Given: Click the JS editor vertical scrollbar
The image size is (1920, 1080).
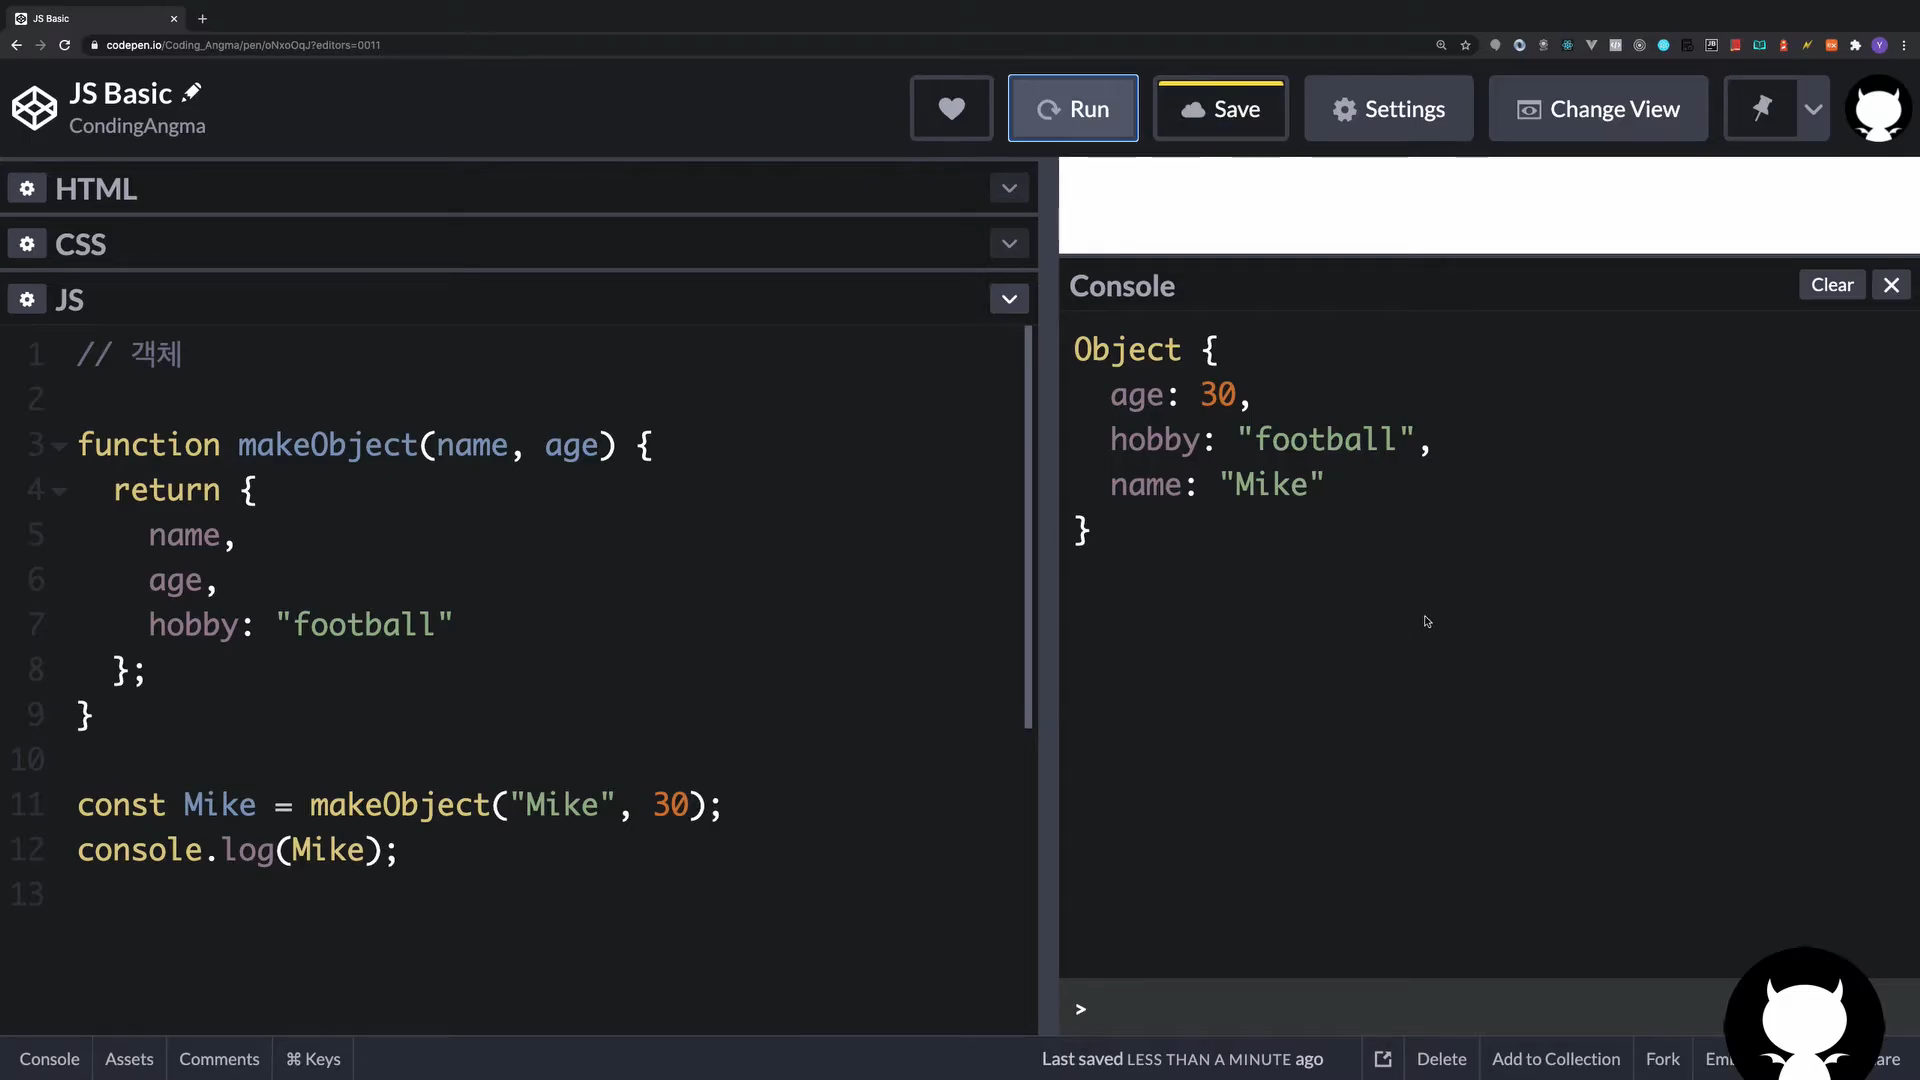Looking at the screenshot, I should point(1028,528).
